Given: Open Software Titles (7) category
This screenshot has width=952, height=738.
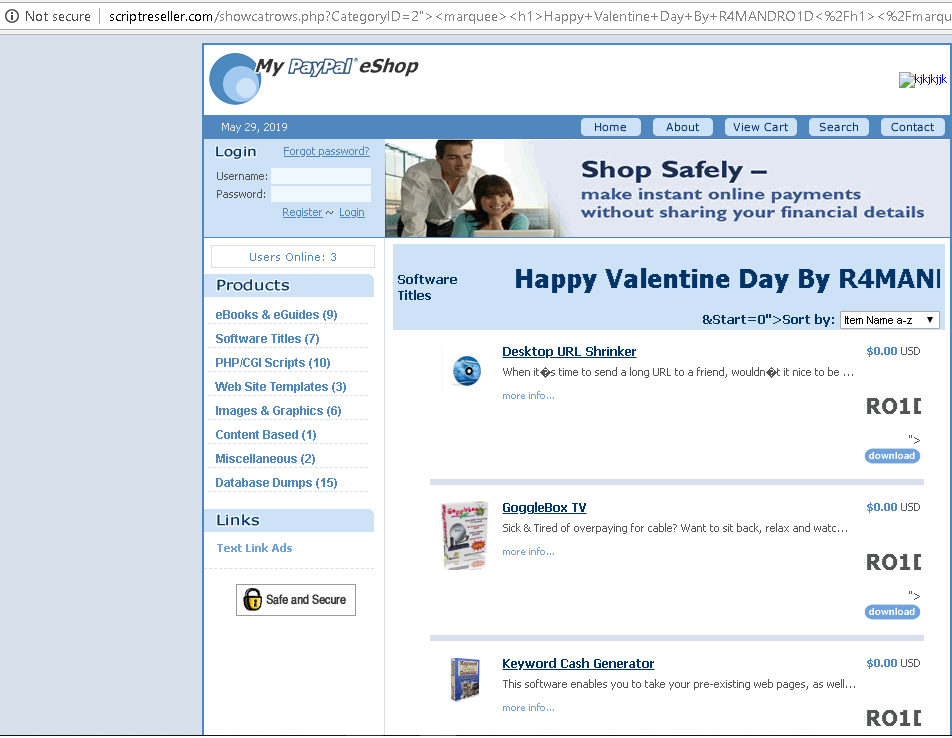Looking at the screenshot, I should (267, 339).
